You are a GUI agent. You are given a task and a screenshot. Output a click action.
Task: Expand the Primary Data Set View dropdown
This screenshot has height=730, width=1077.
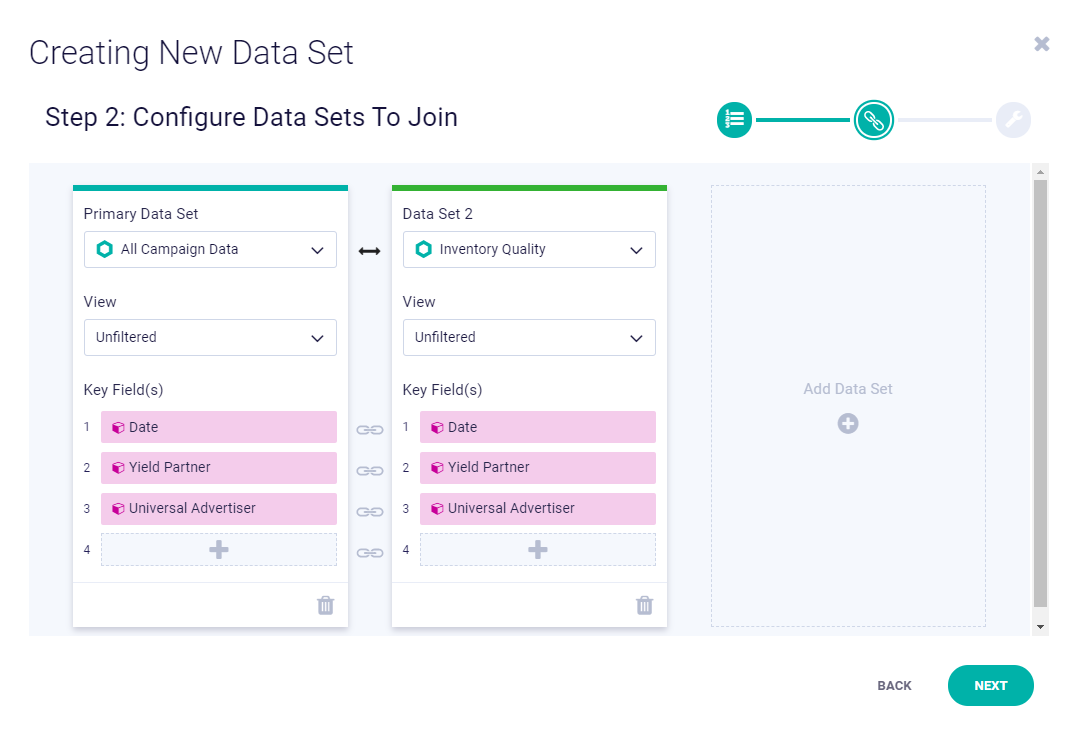click(210, 337)
